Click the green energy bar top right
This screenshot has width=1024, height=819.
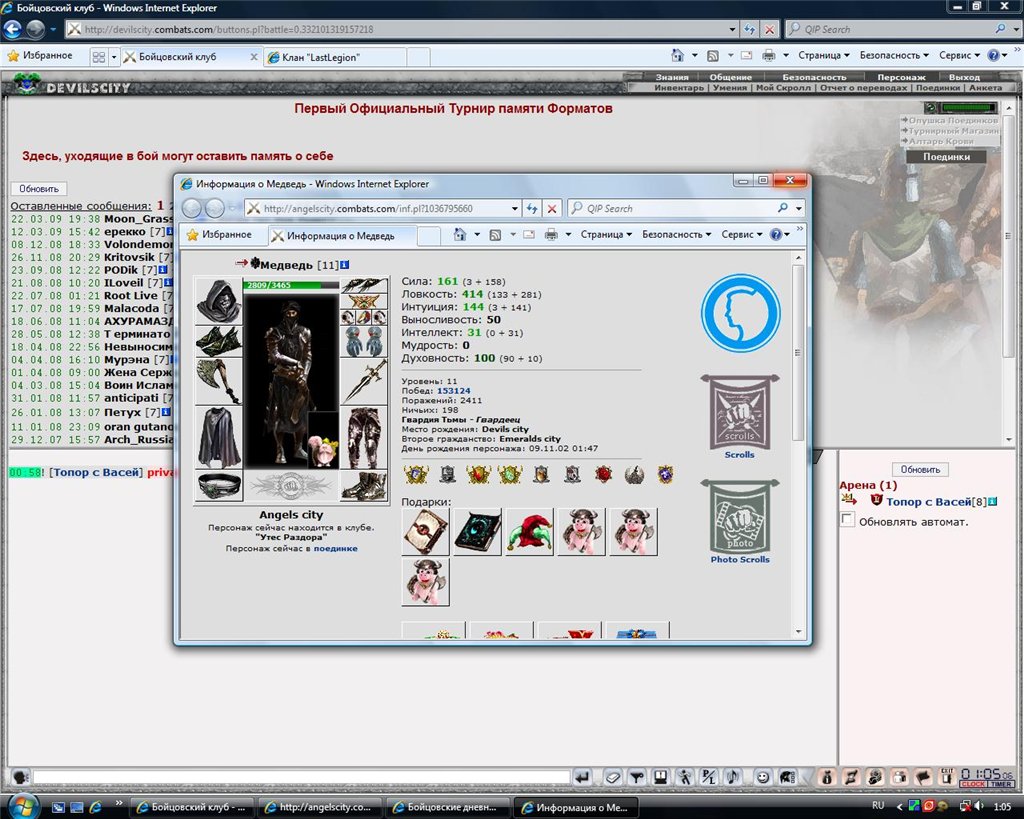click(968, 108)
